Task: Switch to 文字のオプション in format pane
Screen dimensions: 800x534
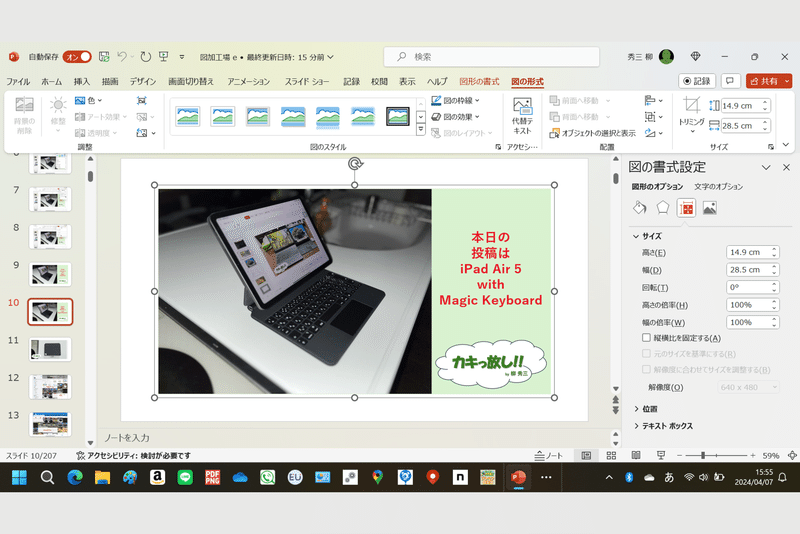Action: pos(718,187)
